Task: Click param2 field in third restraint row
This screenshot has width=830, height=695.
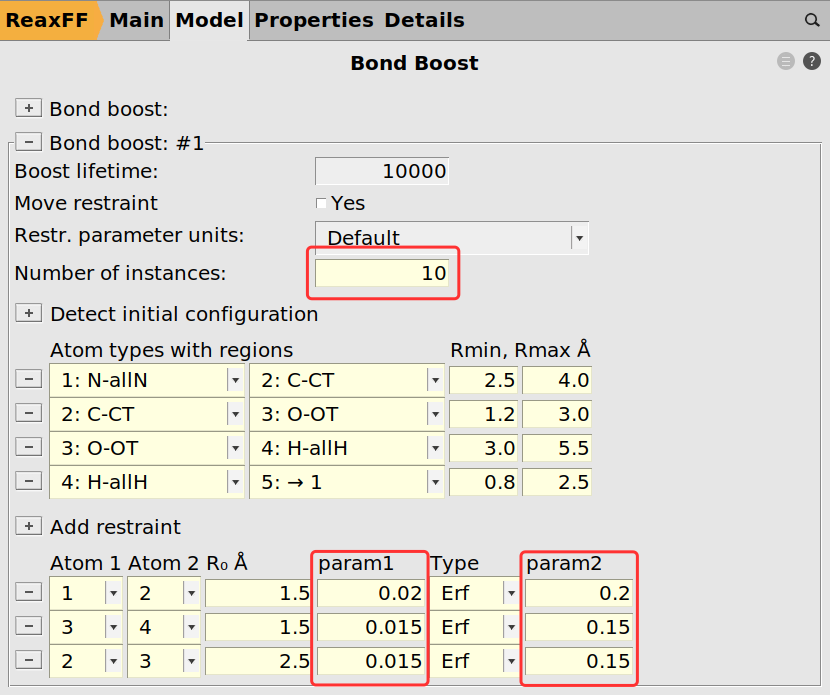Action: click(x=579, y=661)
